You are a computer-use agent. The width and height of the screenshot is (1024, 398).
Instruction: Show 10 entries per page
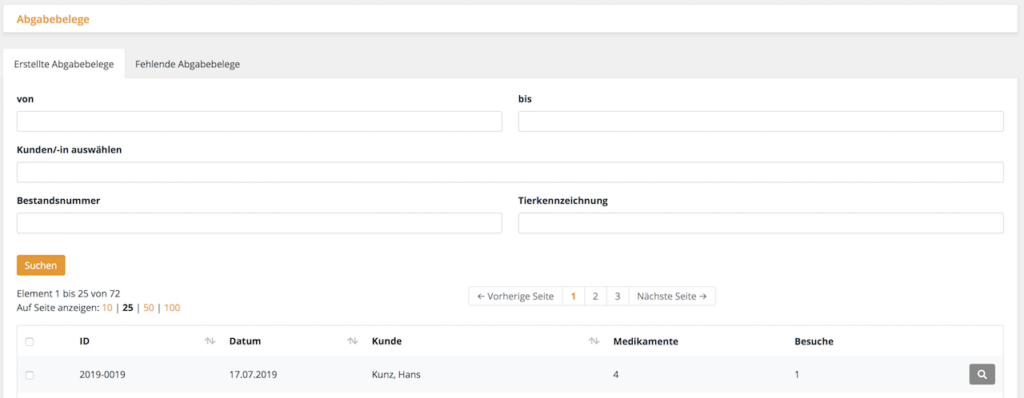(107, 307)
